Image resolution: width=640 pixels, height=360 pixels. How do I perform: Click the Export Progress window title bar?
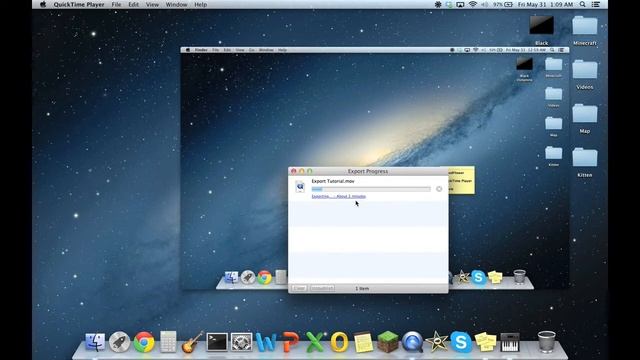[x=368, y=171]
